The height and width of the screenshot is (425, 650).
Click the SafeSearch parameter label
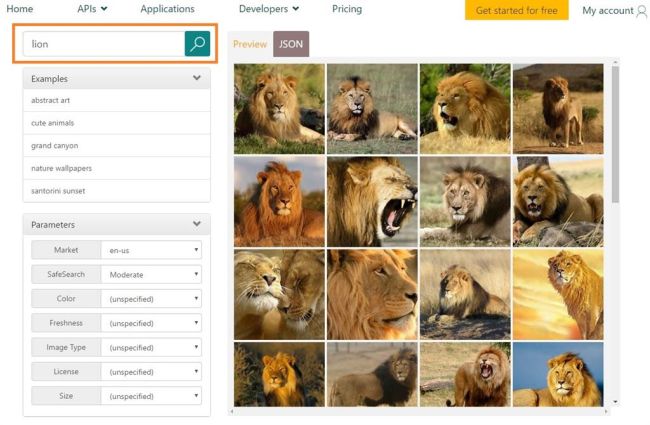pos(66,274)
